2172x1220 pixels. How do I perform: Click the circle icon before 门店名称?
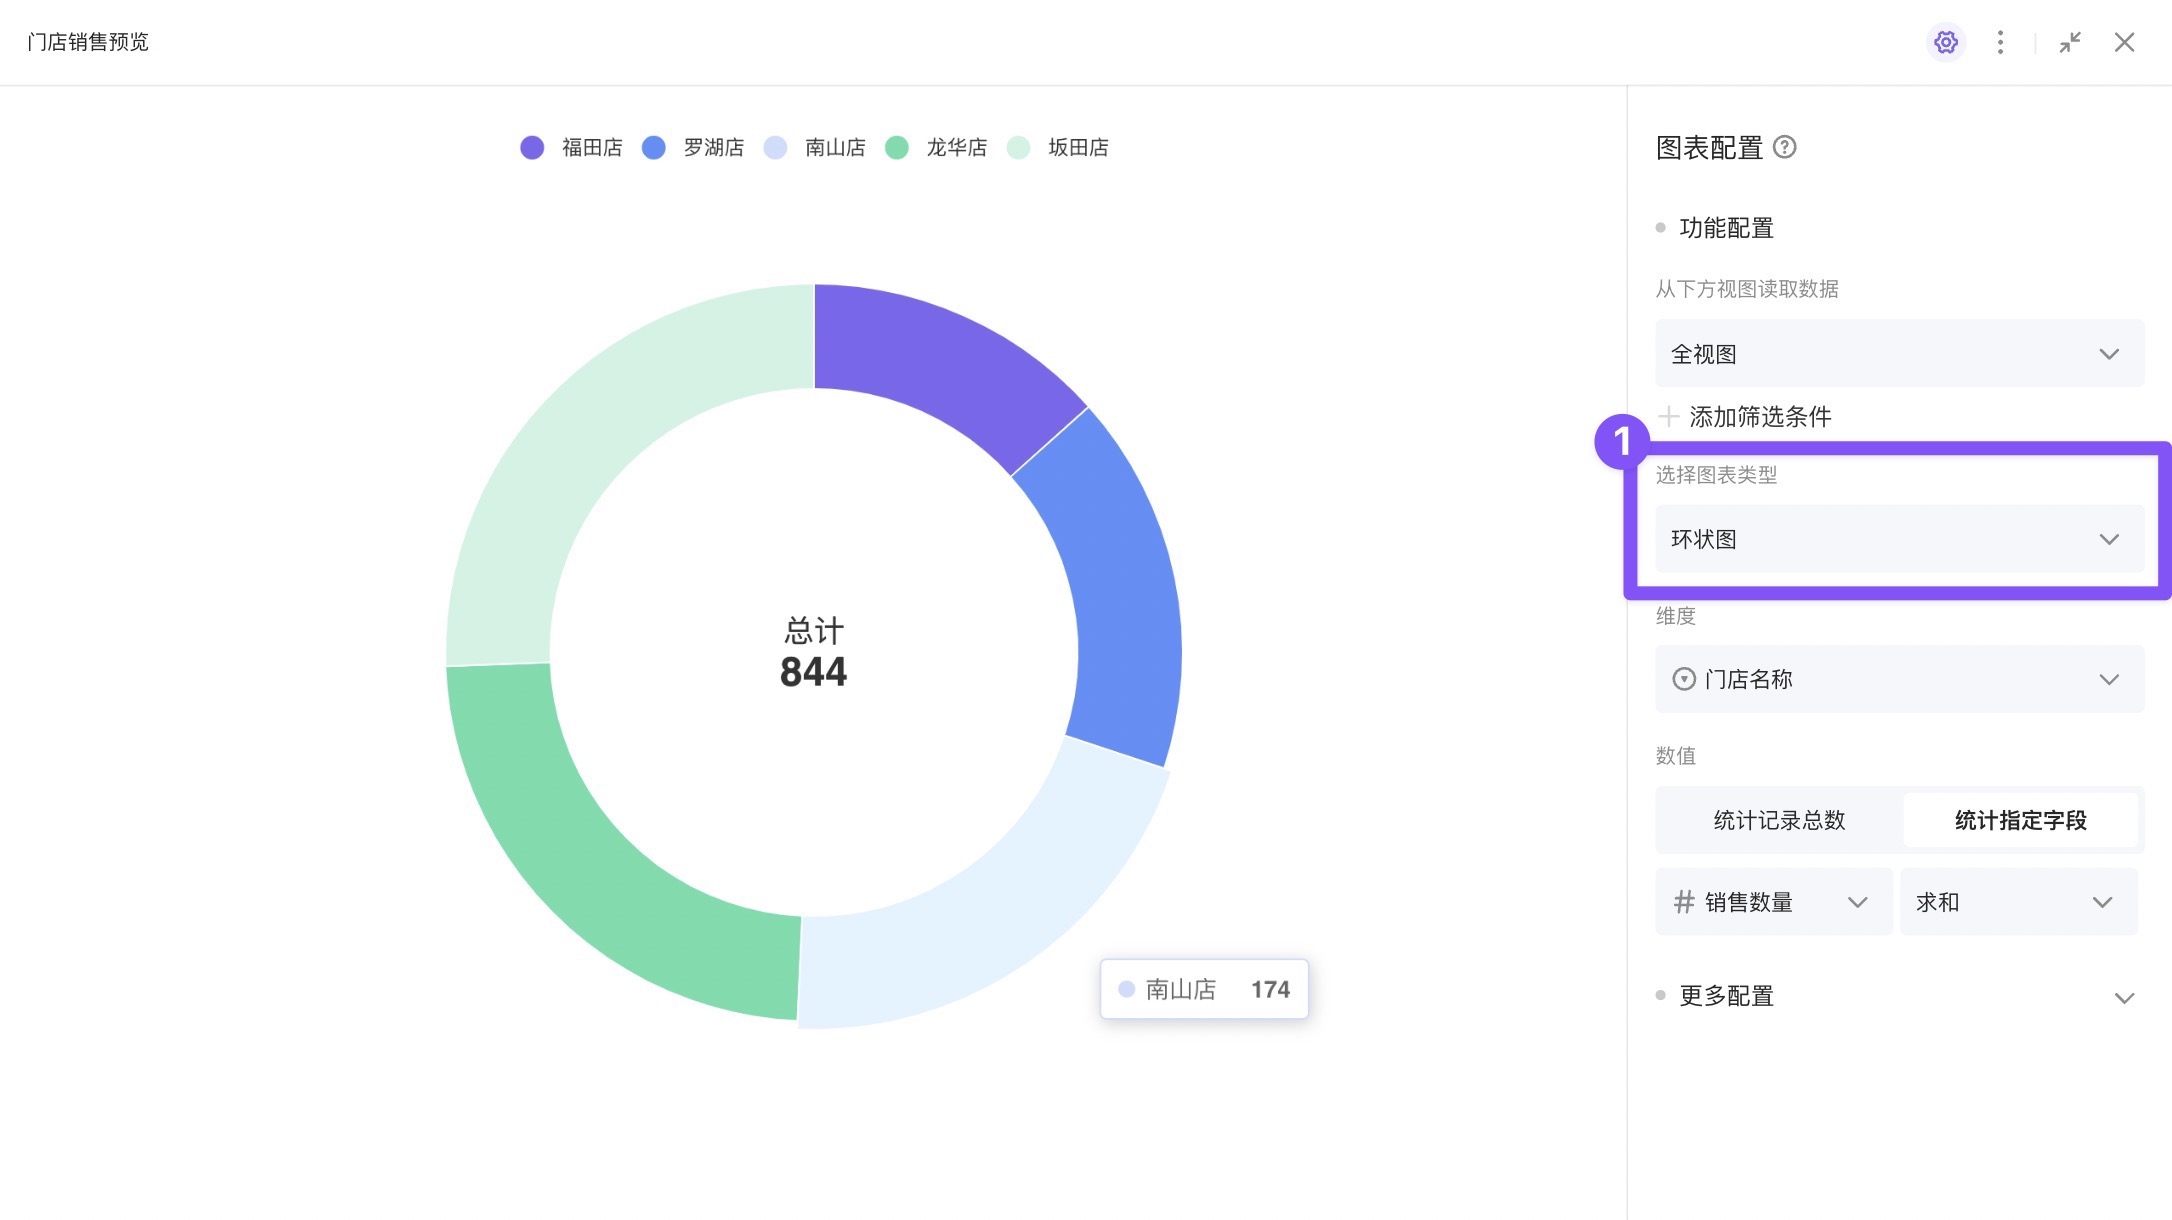pos(1684,680)
